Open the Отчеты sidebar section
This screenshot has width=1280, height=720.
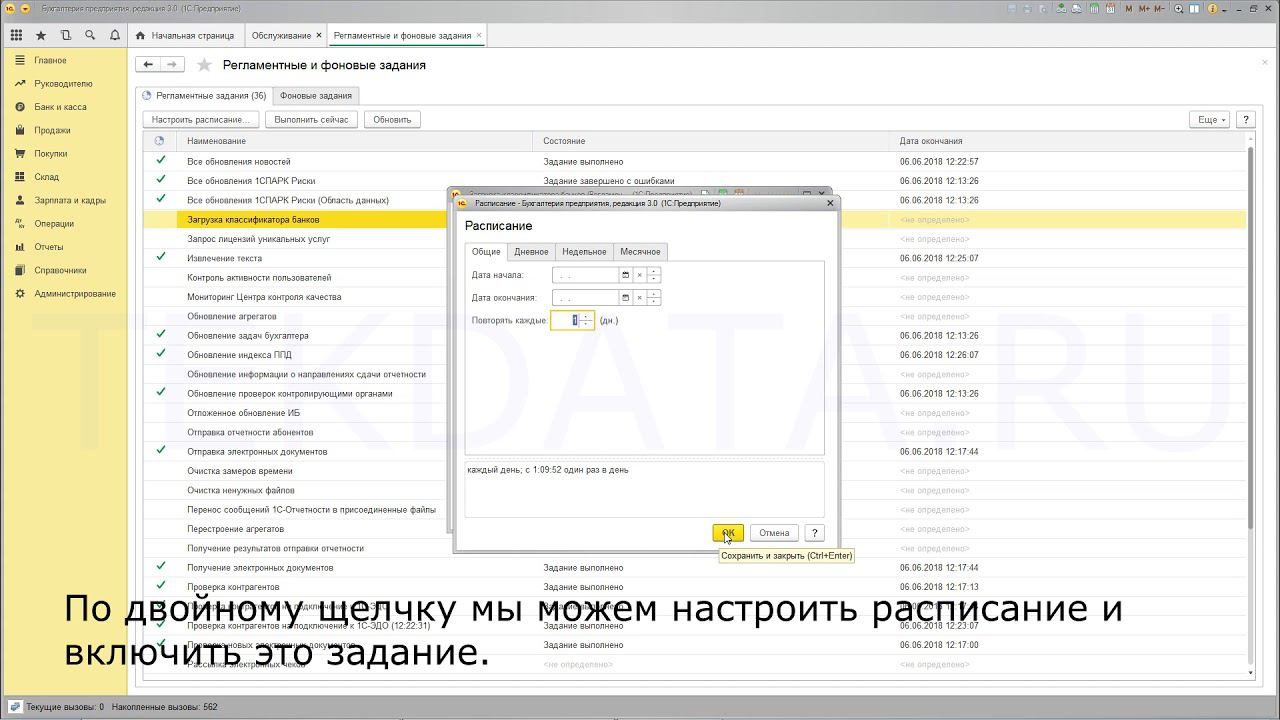coord(48,247)
